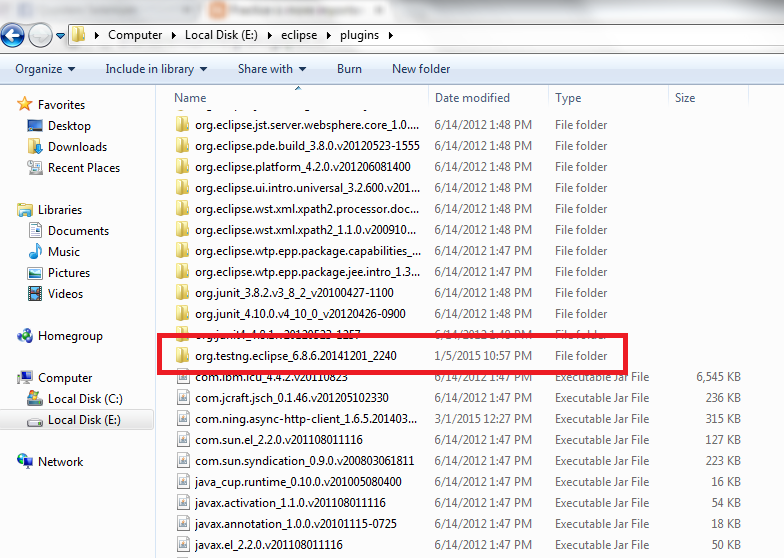This screenshot has height=558, width=784.
Task: Open the Include in library menu
Action: [156, 69]
